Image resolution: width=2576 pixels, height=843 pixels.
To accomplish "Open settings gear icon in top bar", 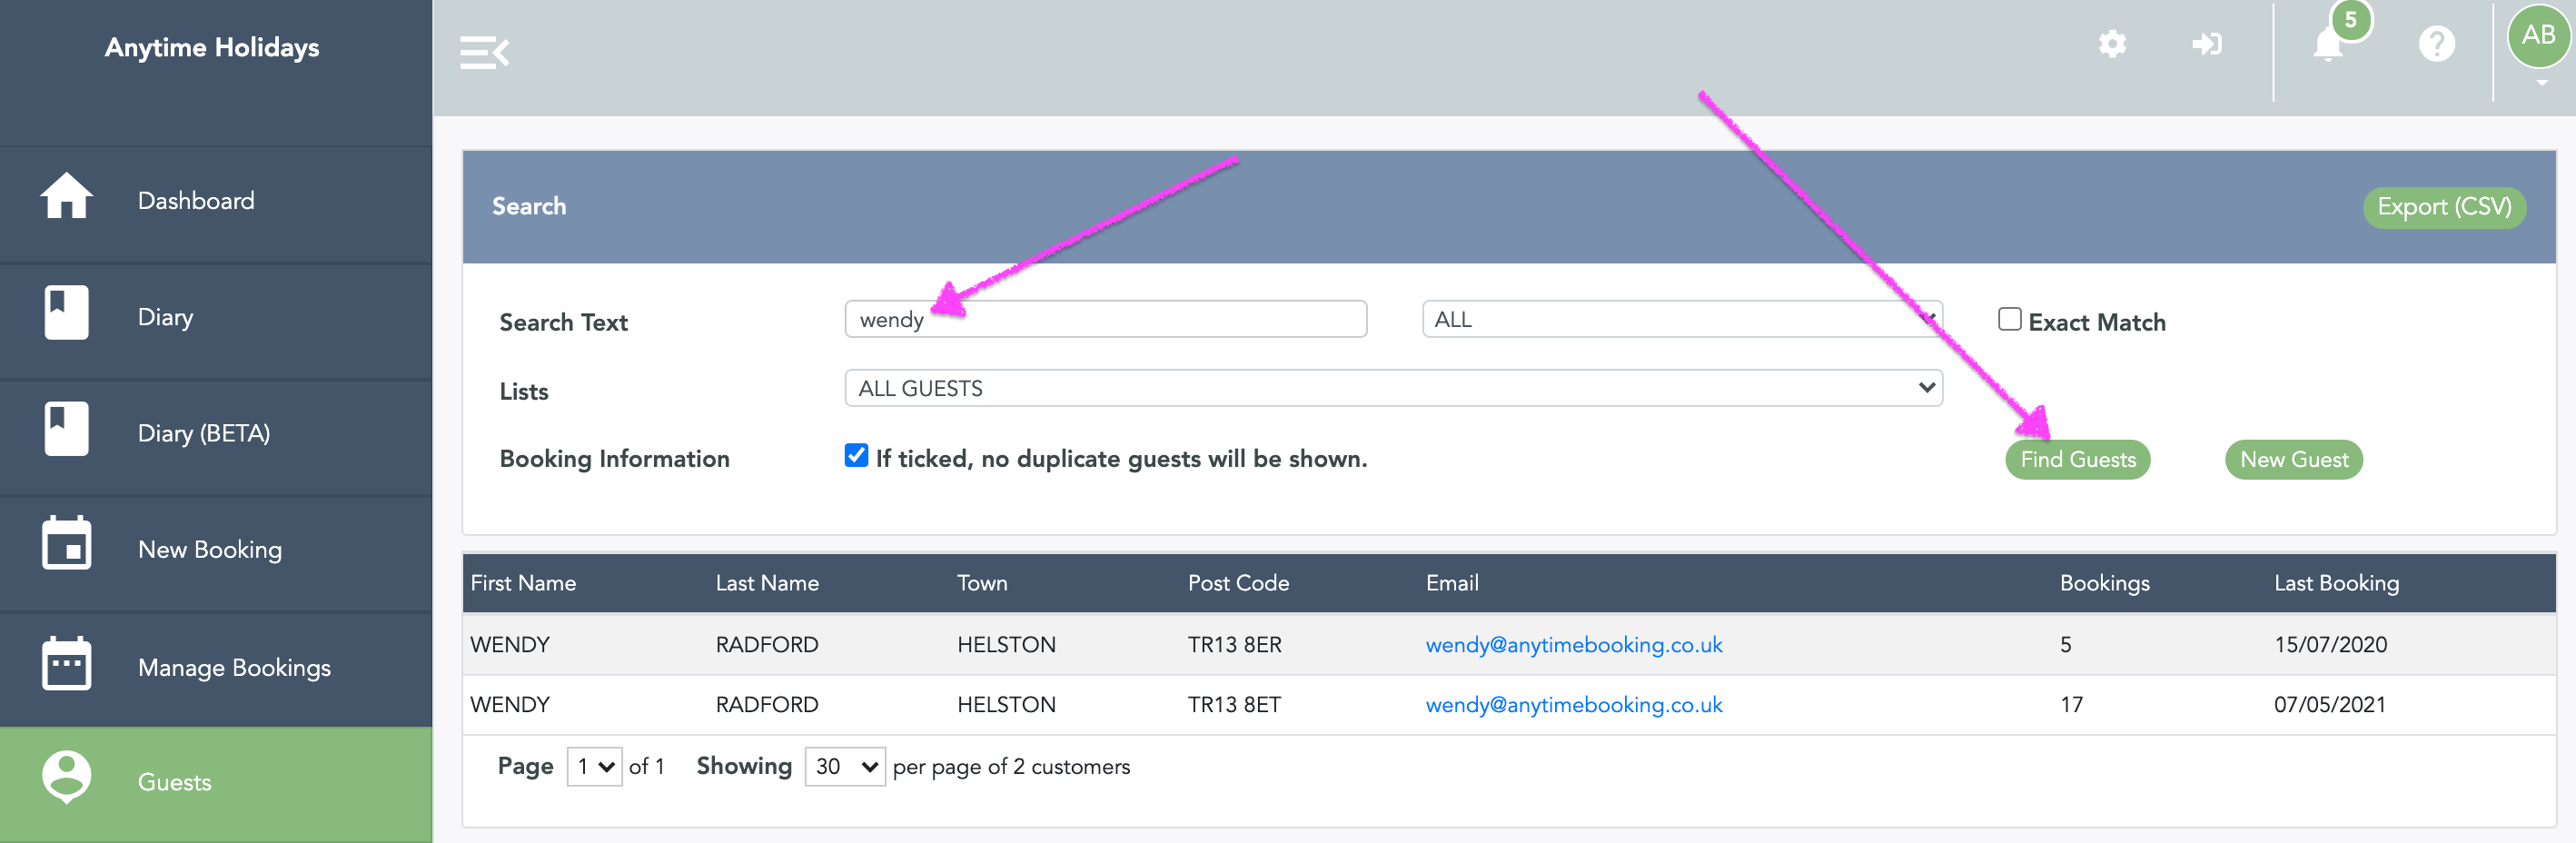I will point(2112,44).
